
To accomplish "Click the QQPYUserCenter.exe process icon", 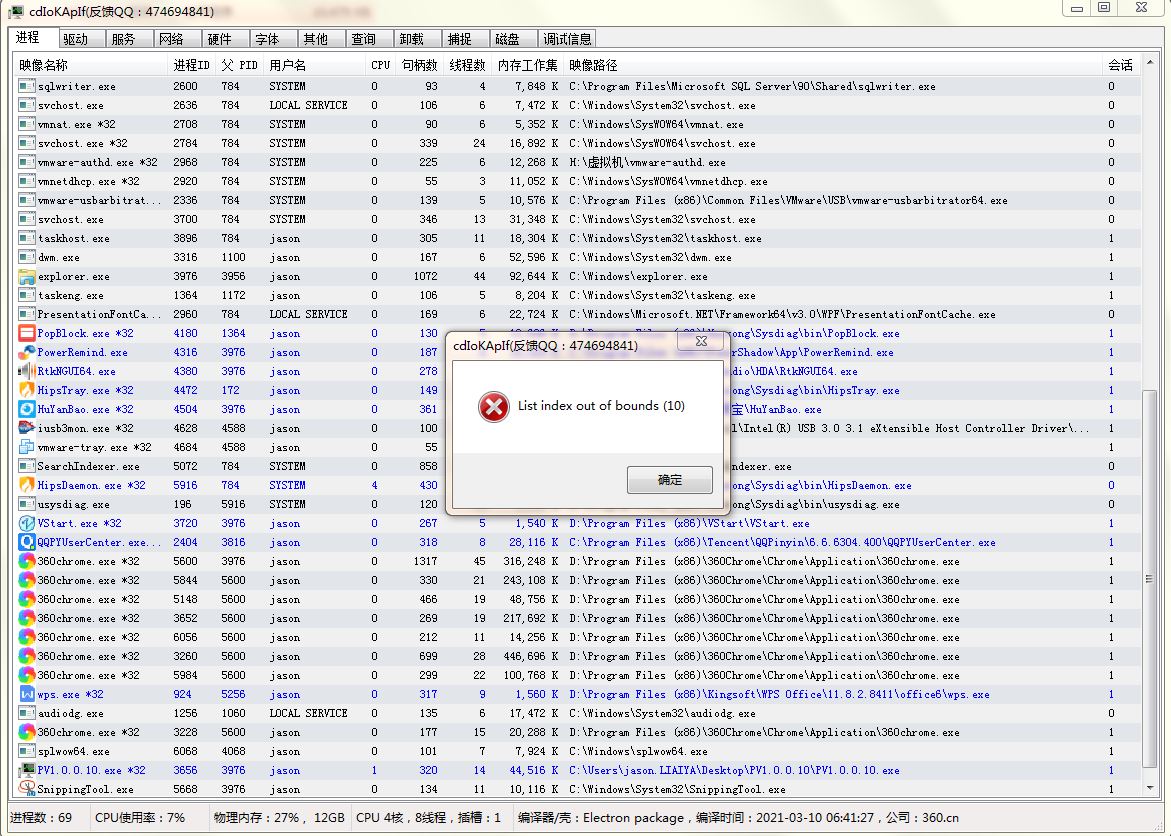I will tap(27, 542).
